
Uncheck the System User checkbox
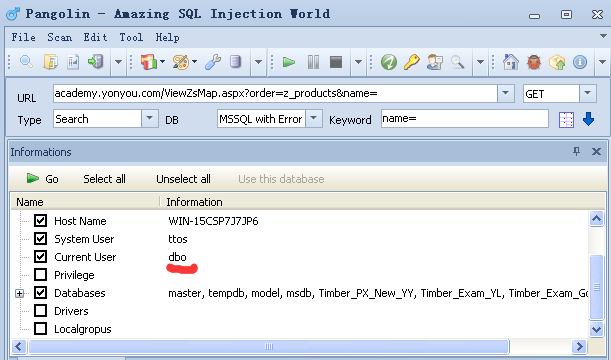(x=41, y=238)
